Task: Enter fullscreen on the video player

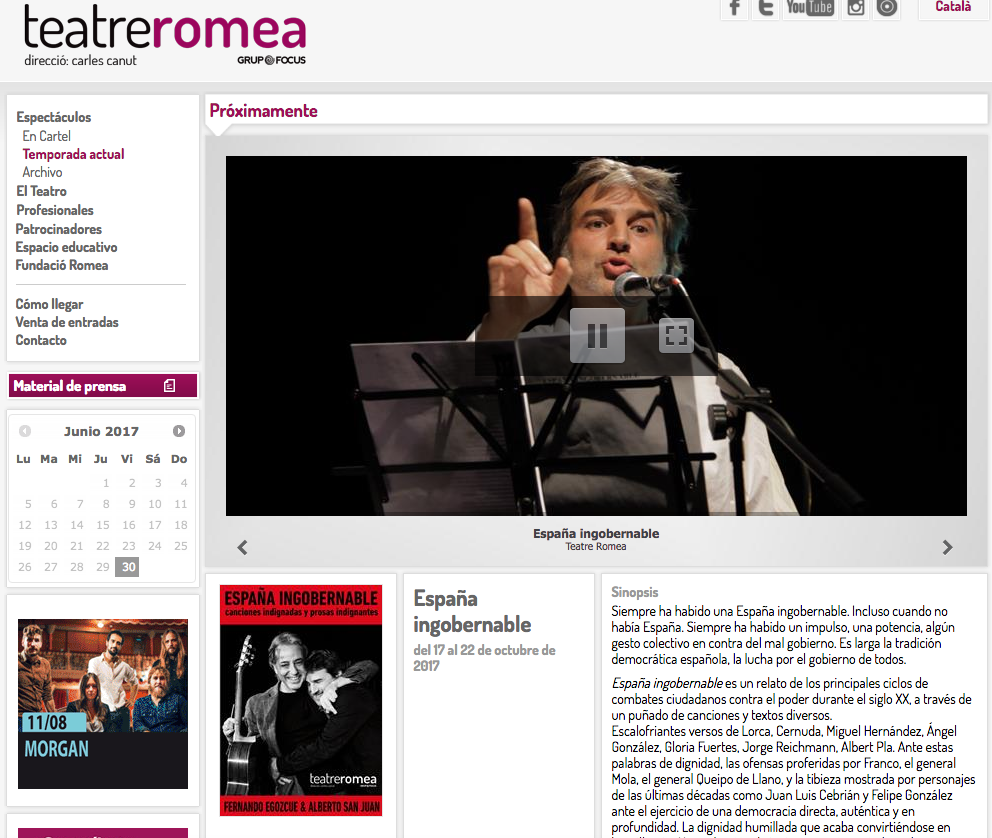Action: pos(676,335)
